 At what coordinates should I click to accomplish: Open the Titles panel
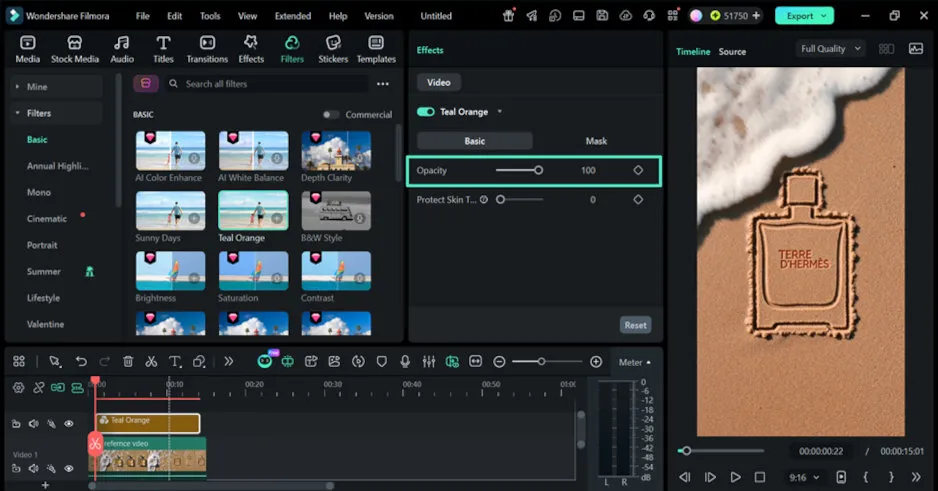163,49
